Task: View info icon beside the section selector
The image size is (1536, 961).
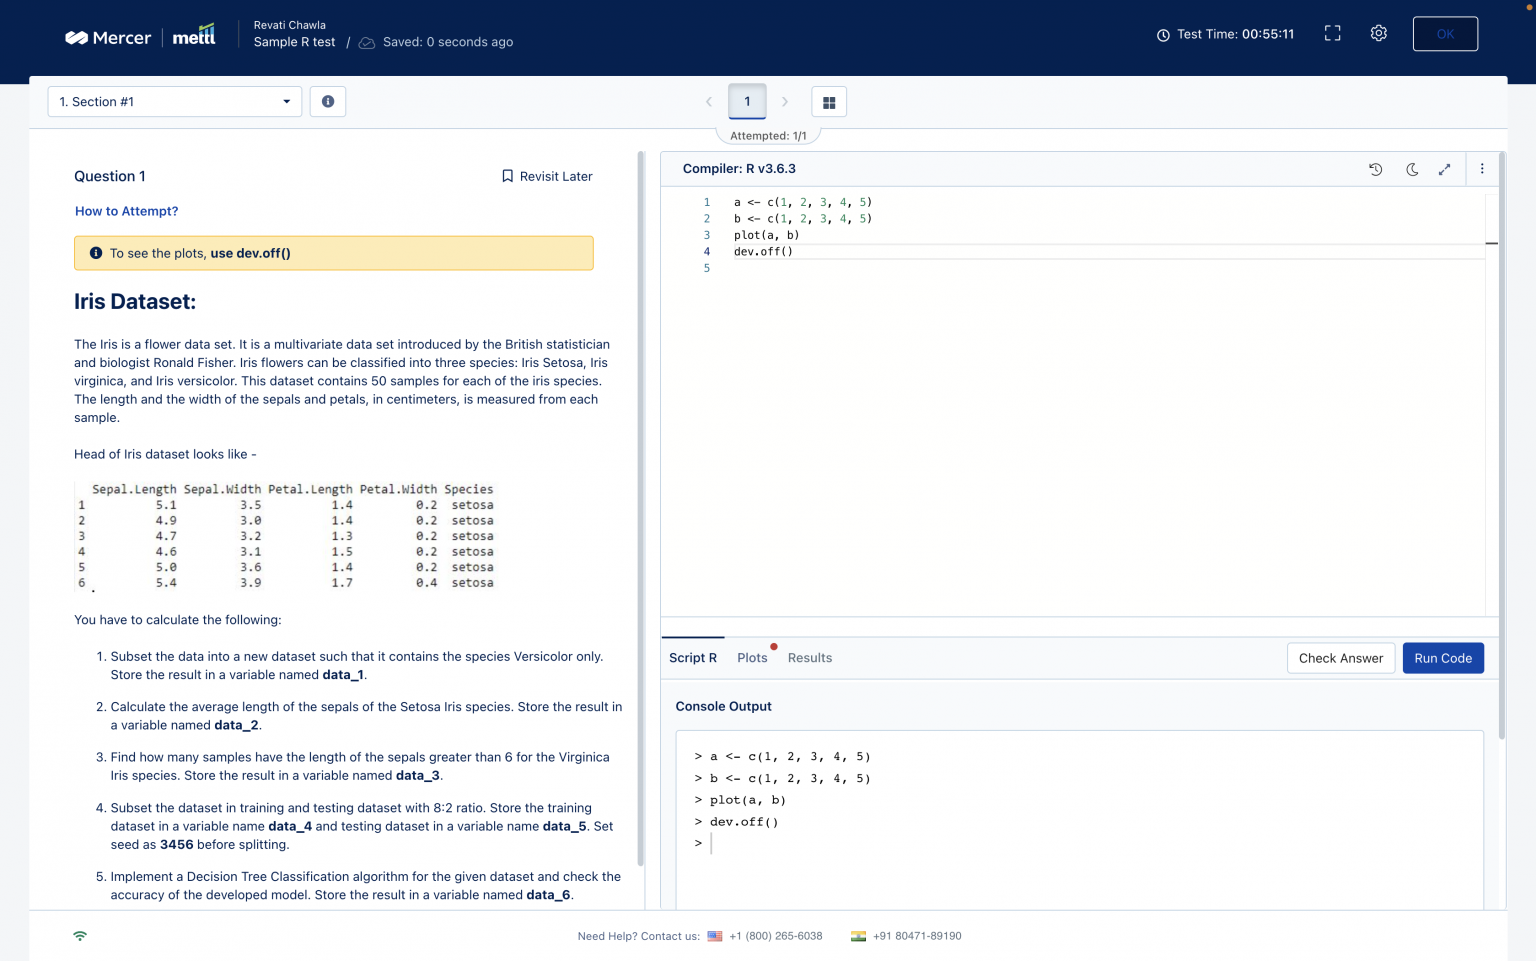Action: [x=328, y=101]
